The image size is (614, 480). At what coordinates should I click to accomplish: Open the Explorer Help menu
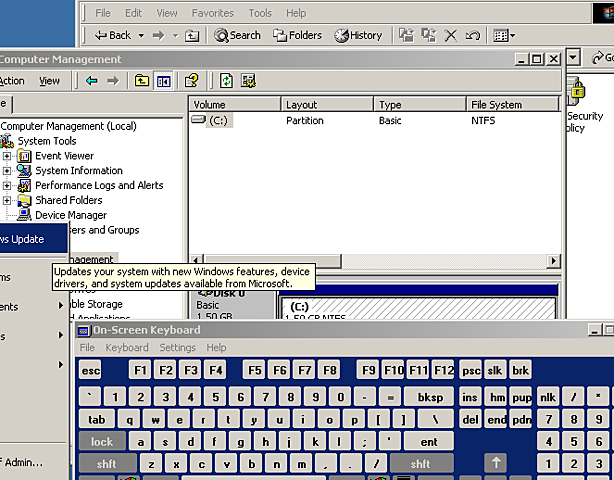pyautogui.click(x=296, y=13)
